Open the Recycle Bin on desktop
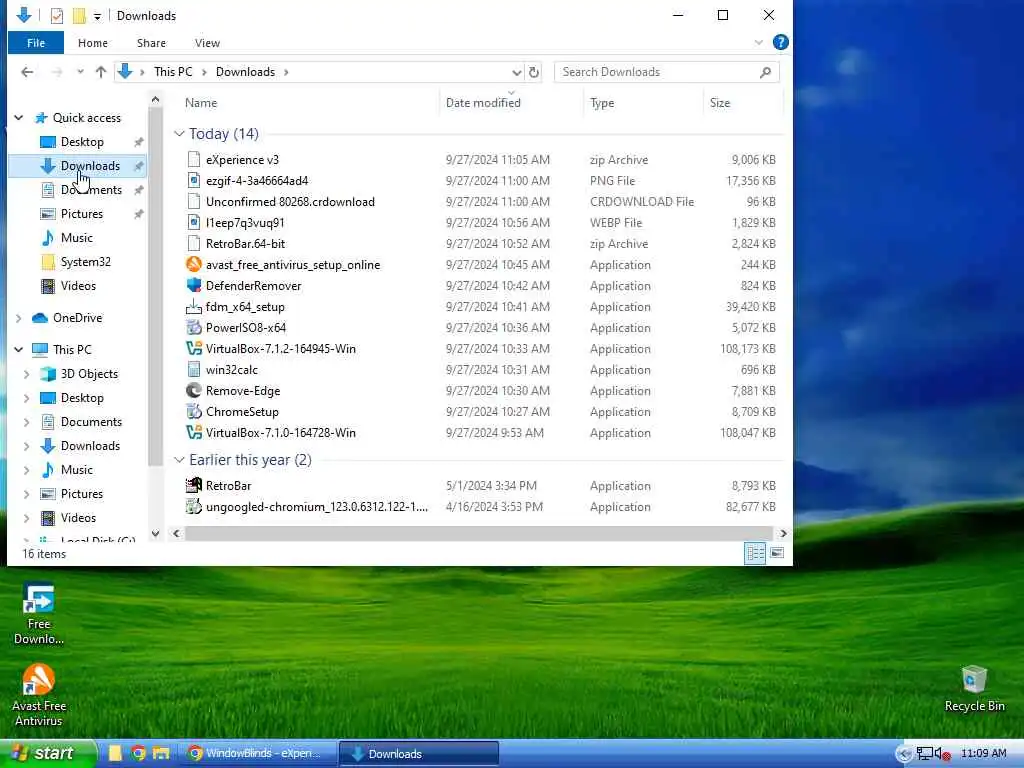The height and width of the screenshot is (768, 1024). 974,688
